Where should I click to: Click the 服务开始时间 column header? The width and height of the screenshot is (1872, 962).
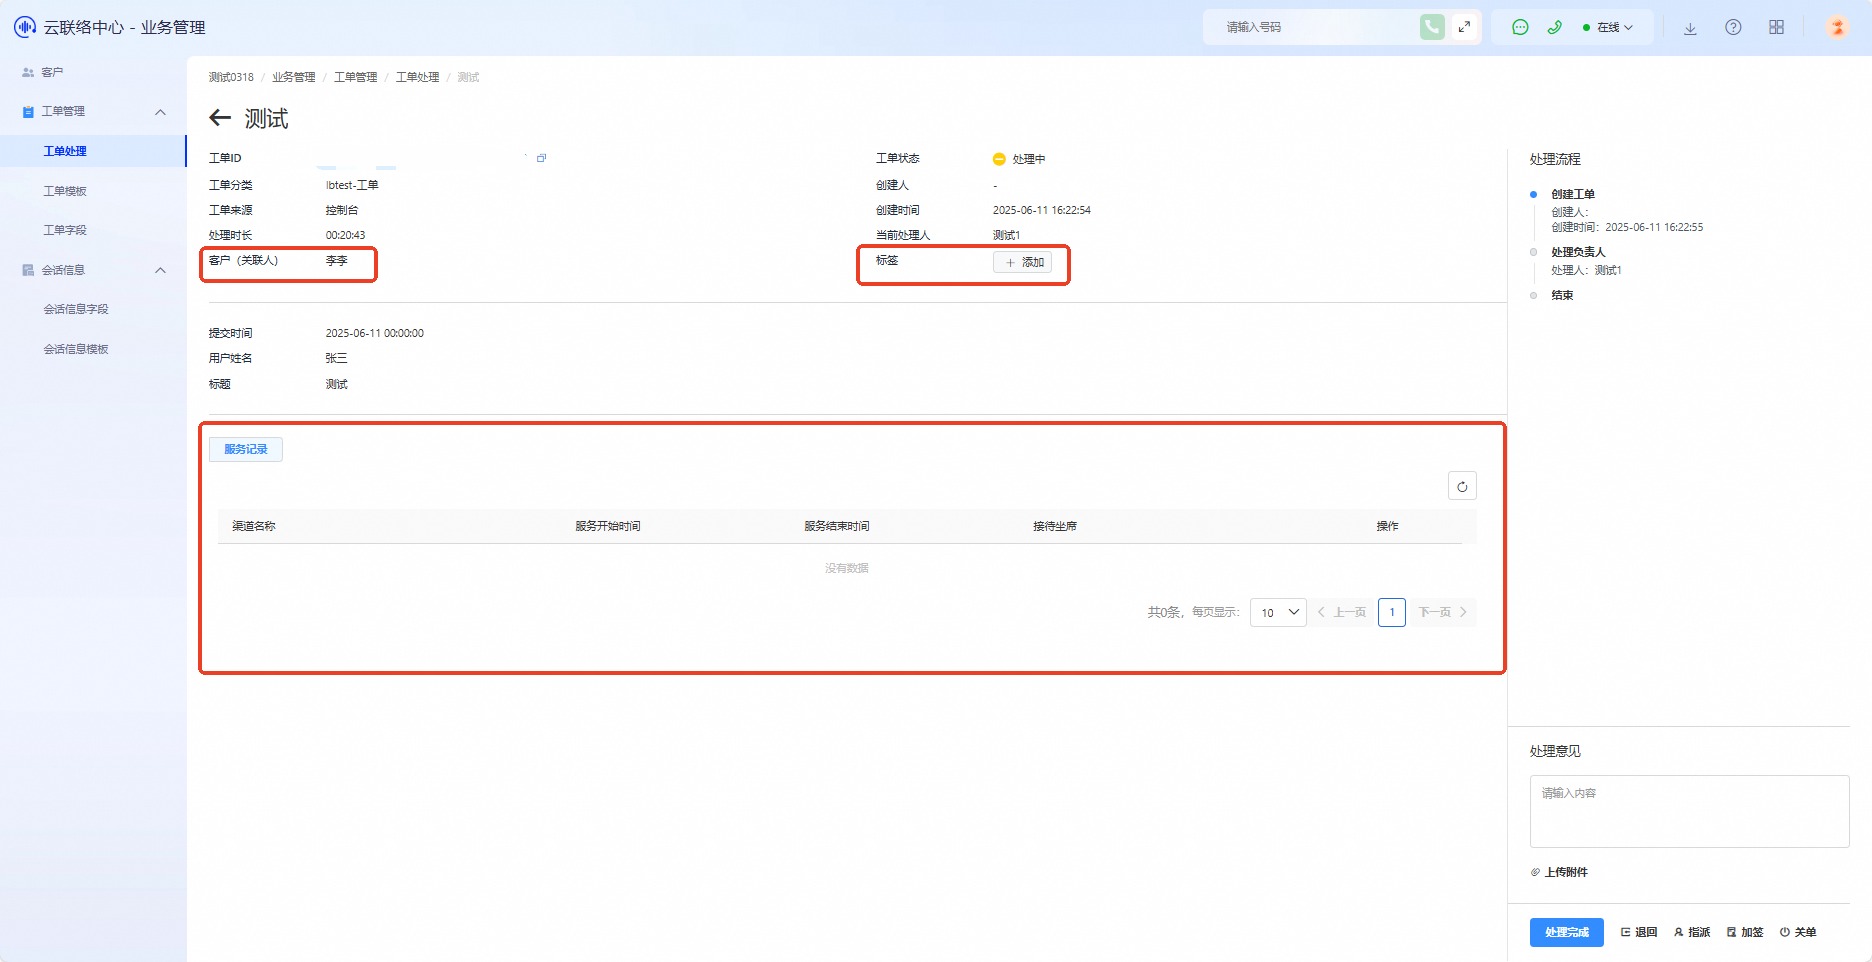608,526
